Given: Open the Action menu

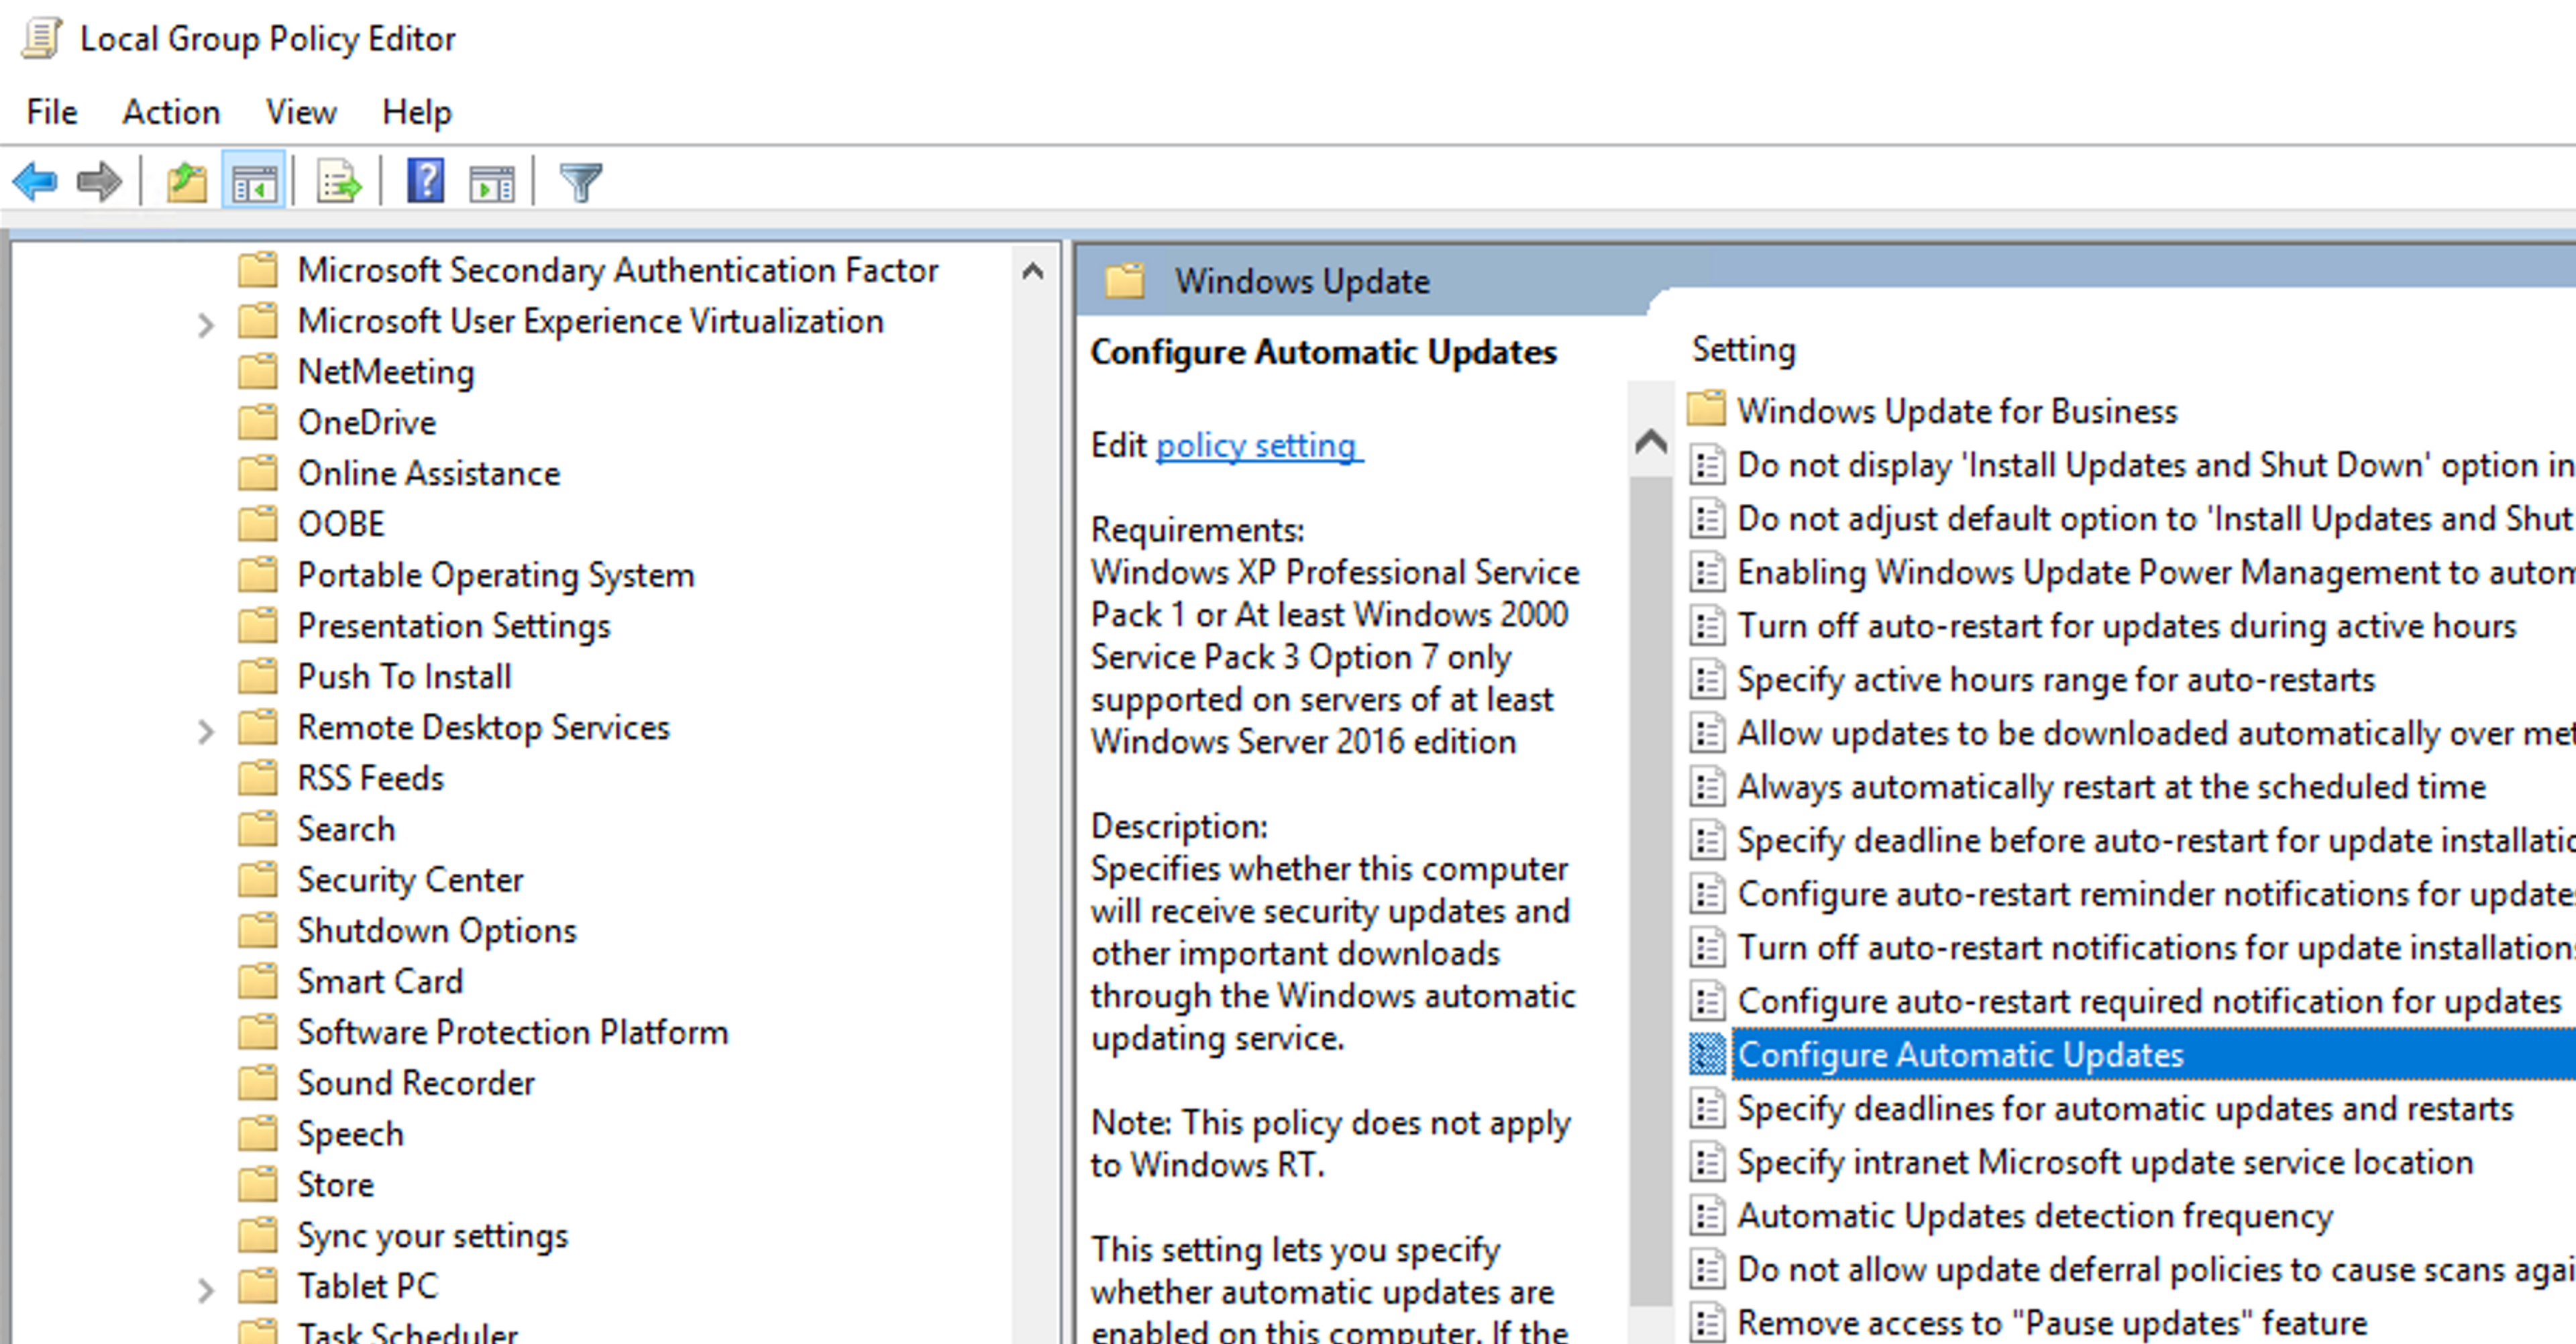Looking at the screenshot, I should pos(171,112).
